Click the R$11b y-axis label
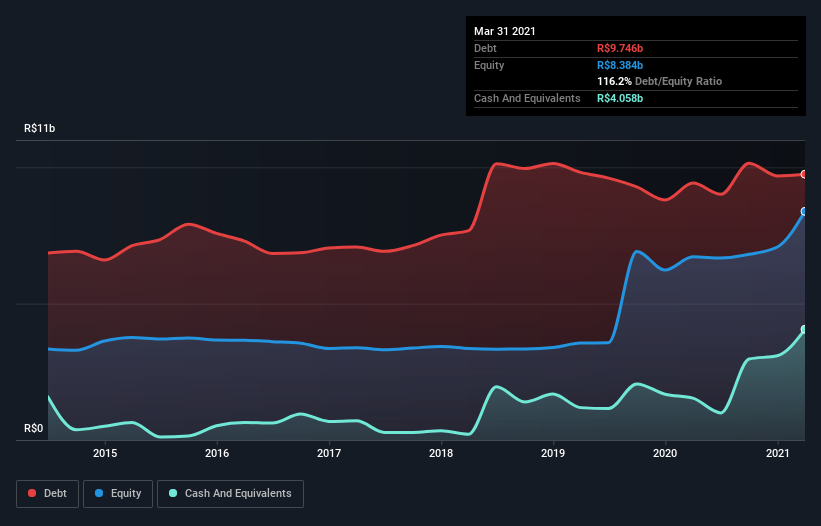Image resolution: width=821 pixels, height=526 pixels. 39,128
